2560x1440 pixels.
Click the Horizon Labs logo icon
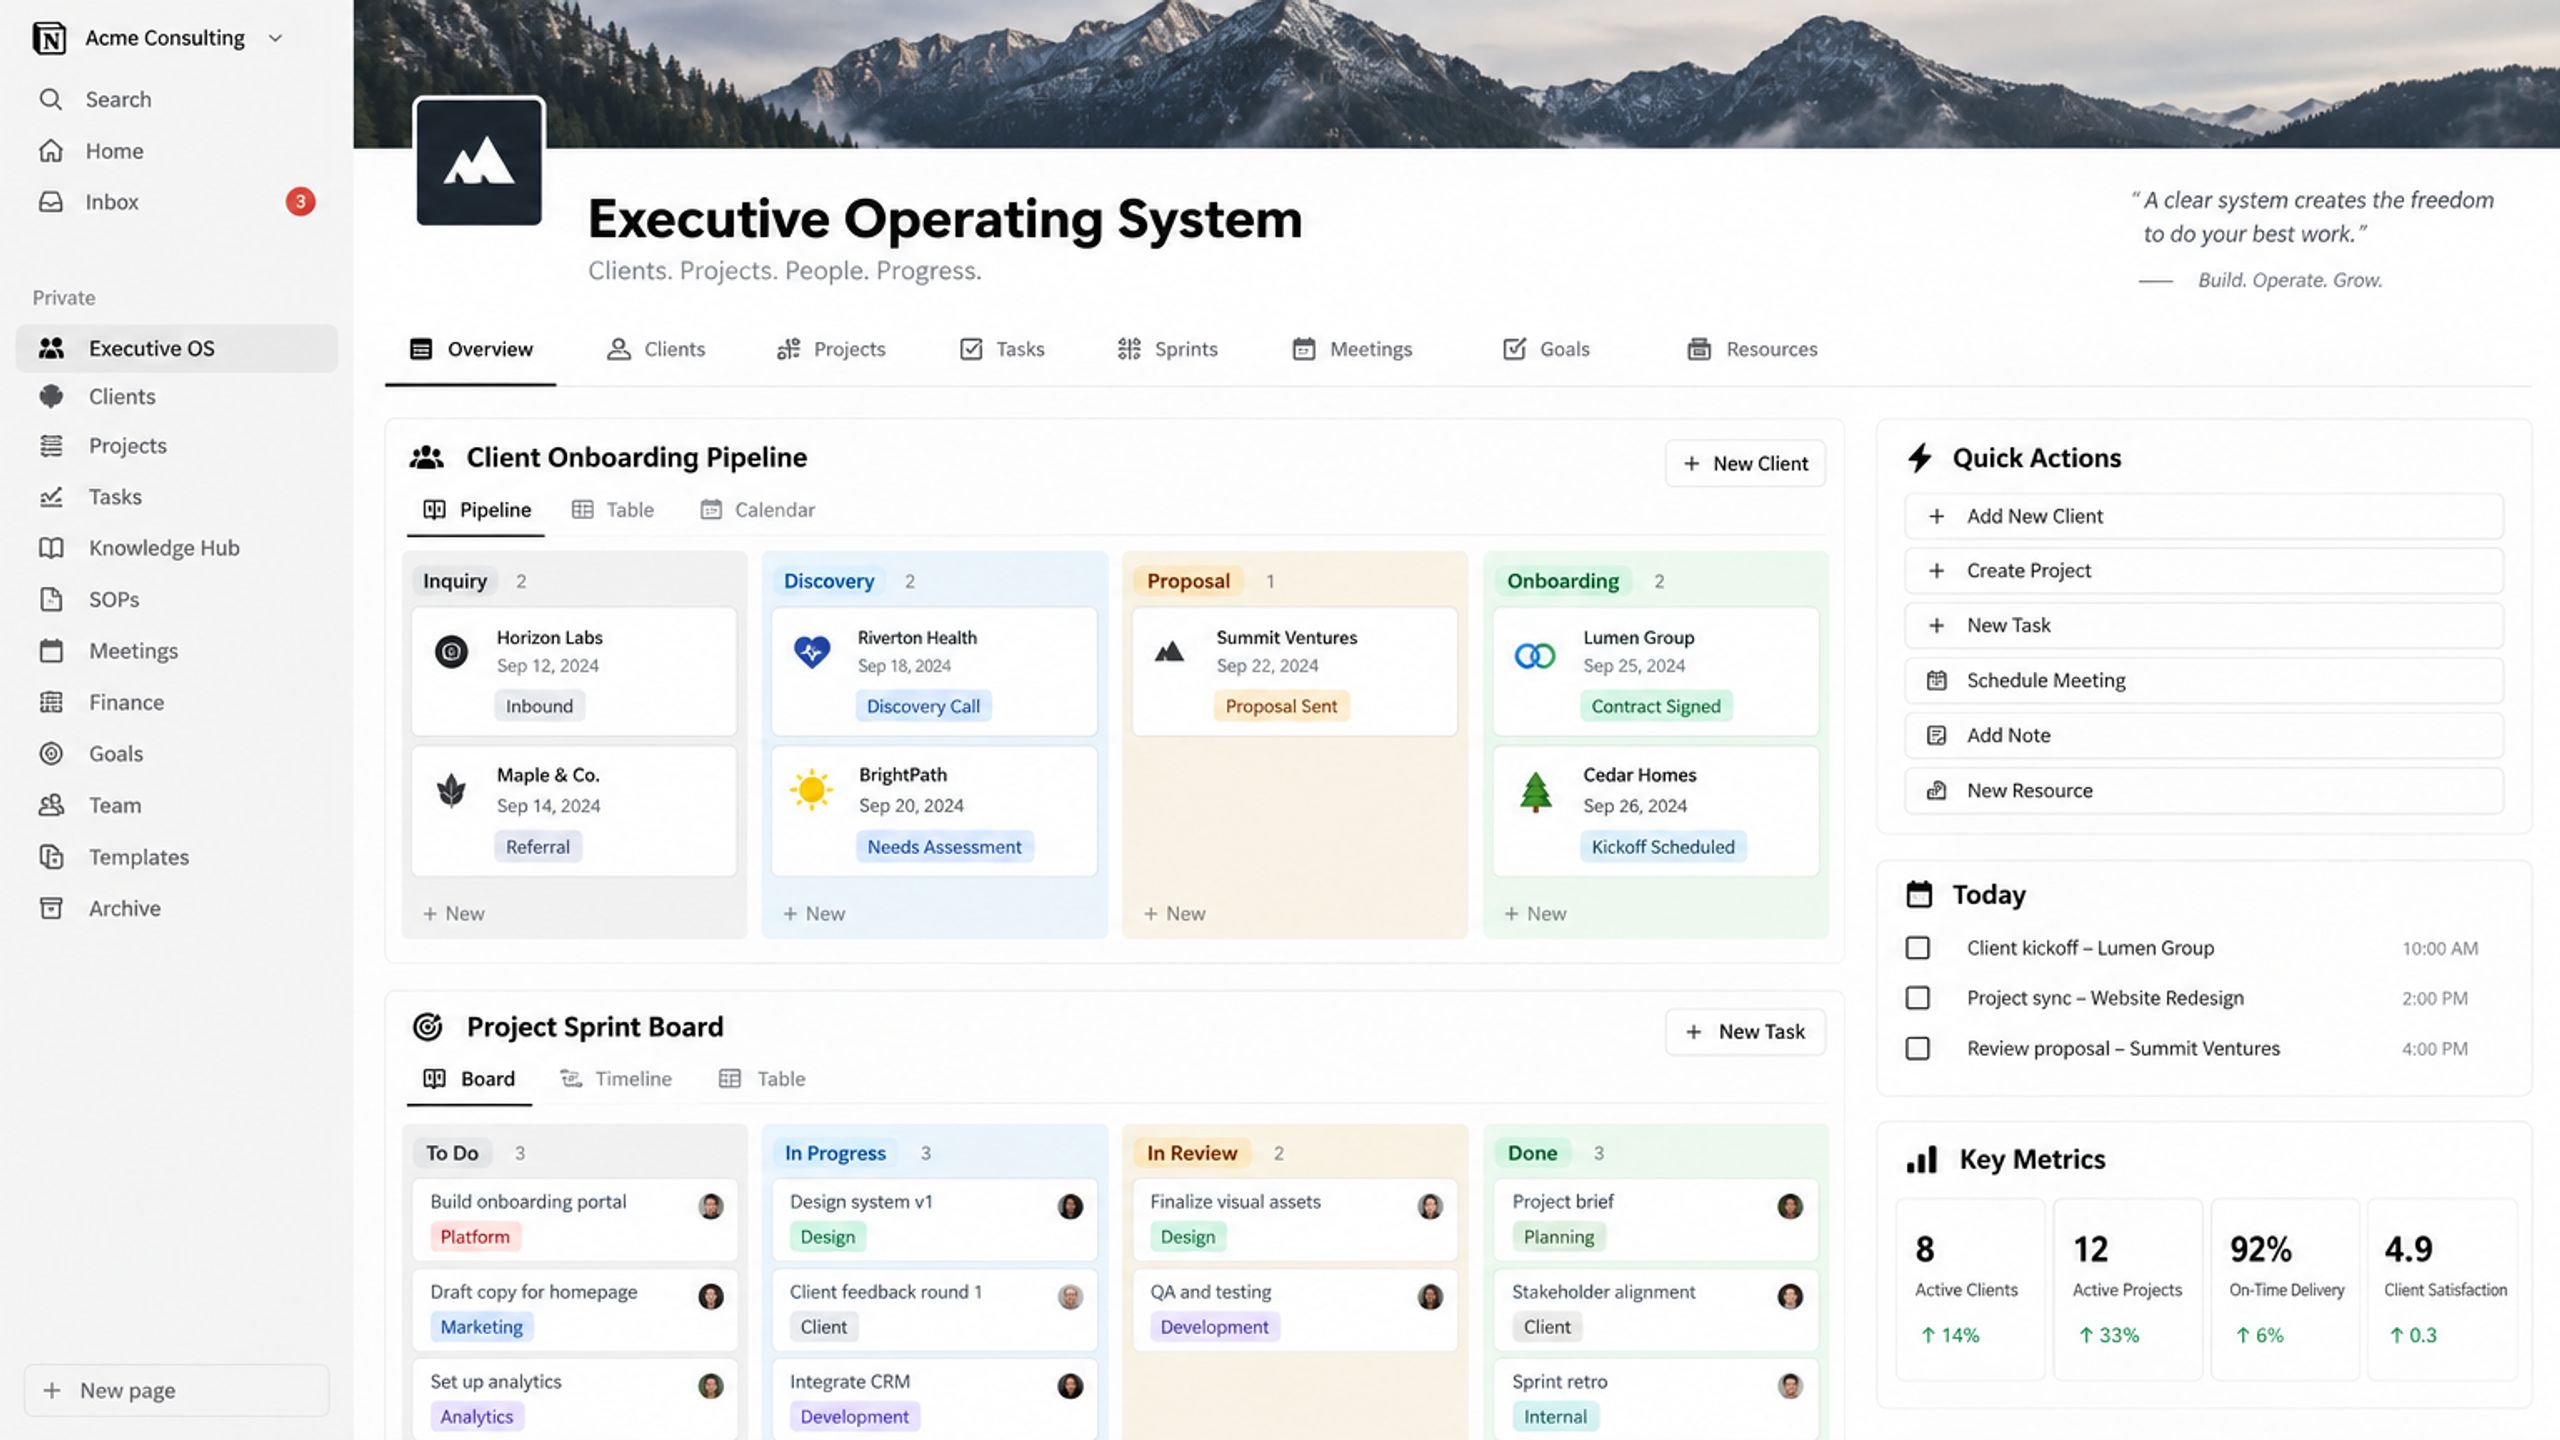pos(451,652)
